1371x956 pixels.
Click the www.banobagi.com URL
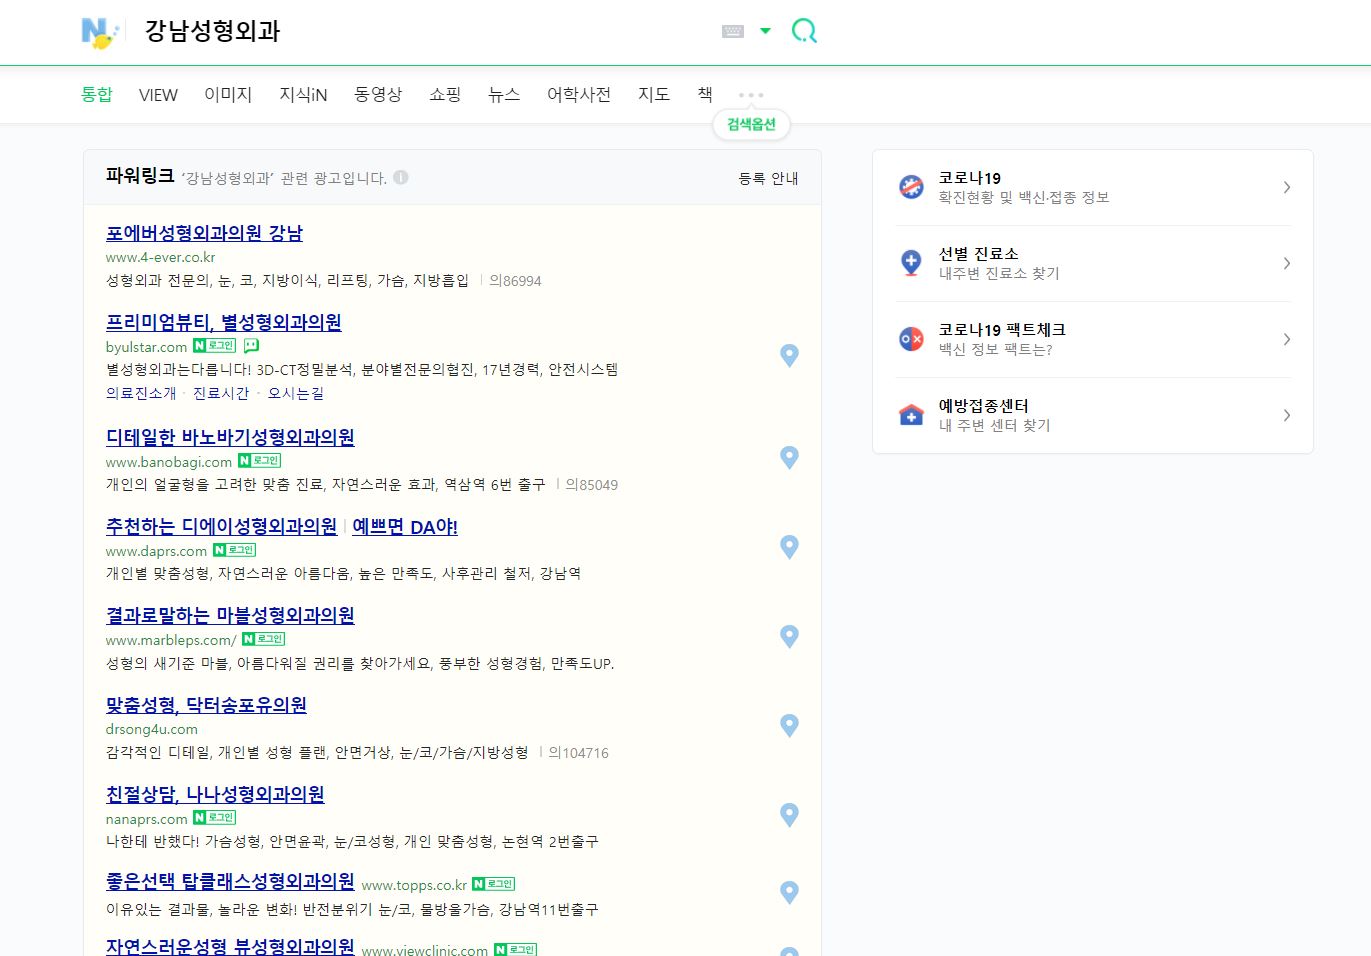click(169, 462)
